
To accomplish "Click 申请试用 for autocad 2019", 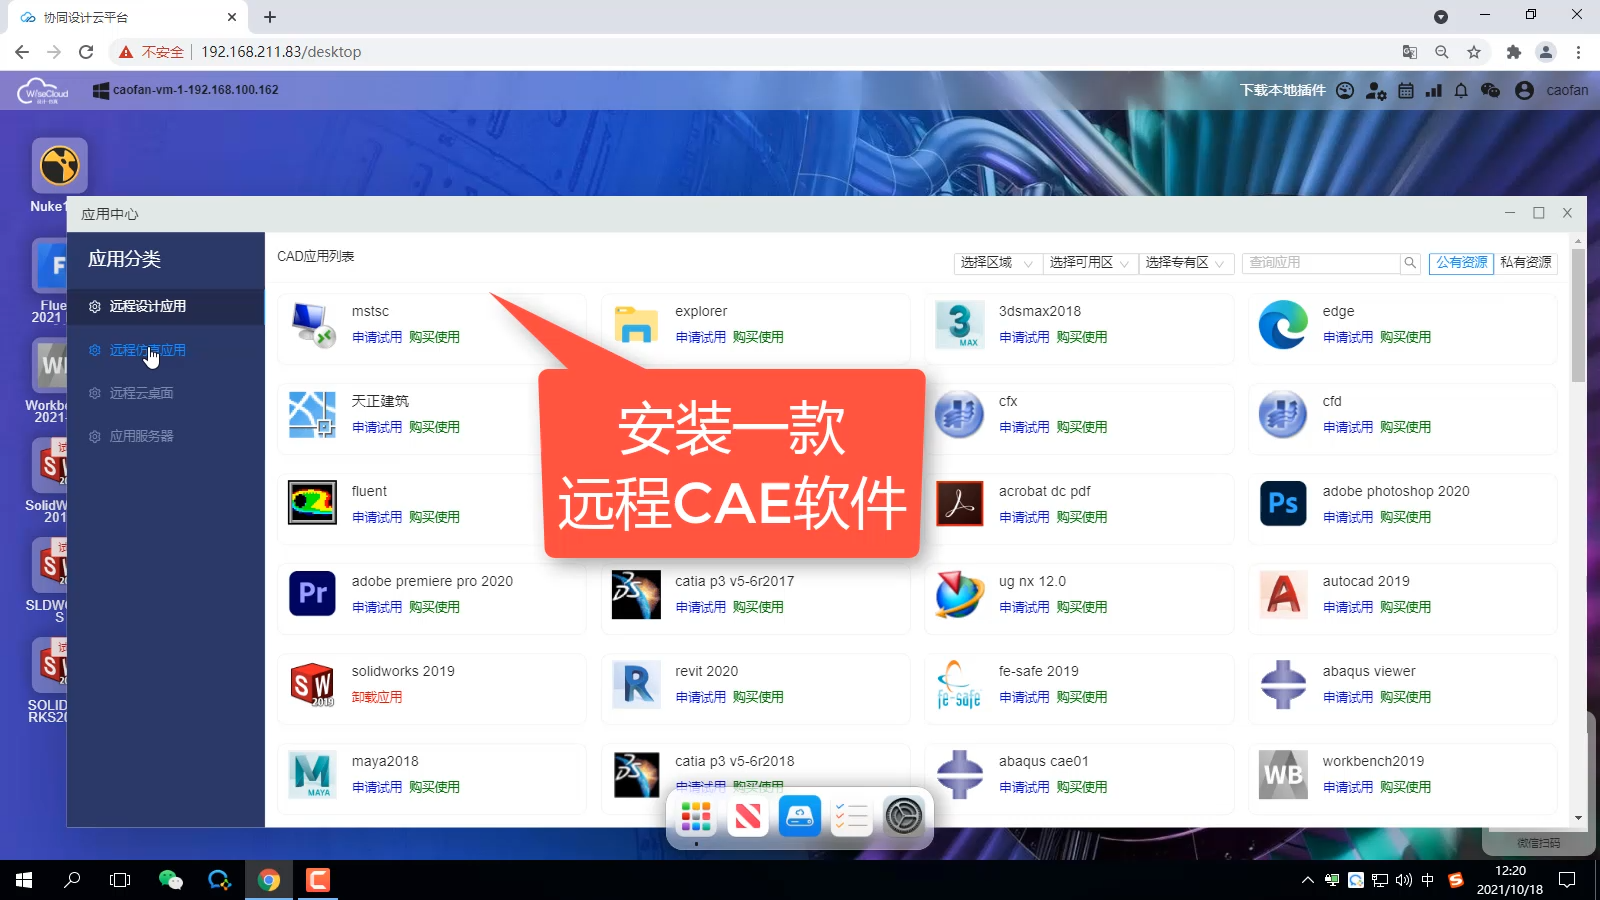I will (1348, 607).
